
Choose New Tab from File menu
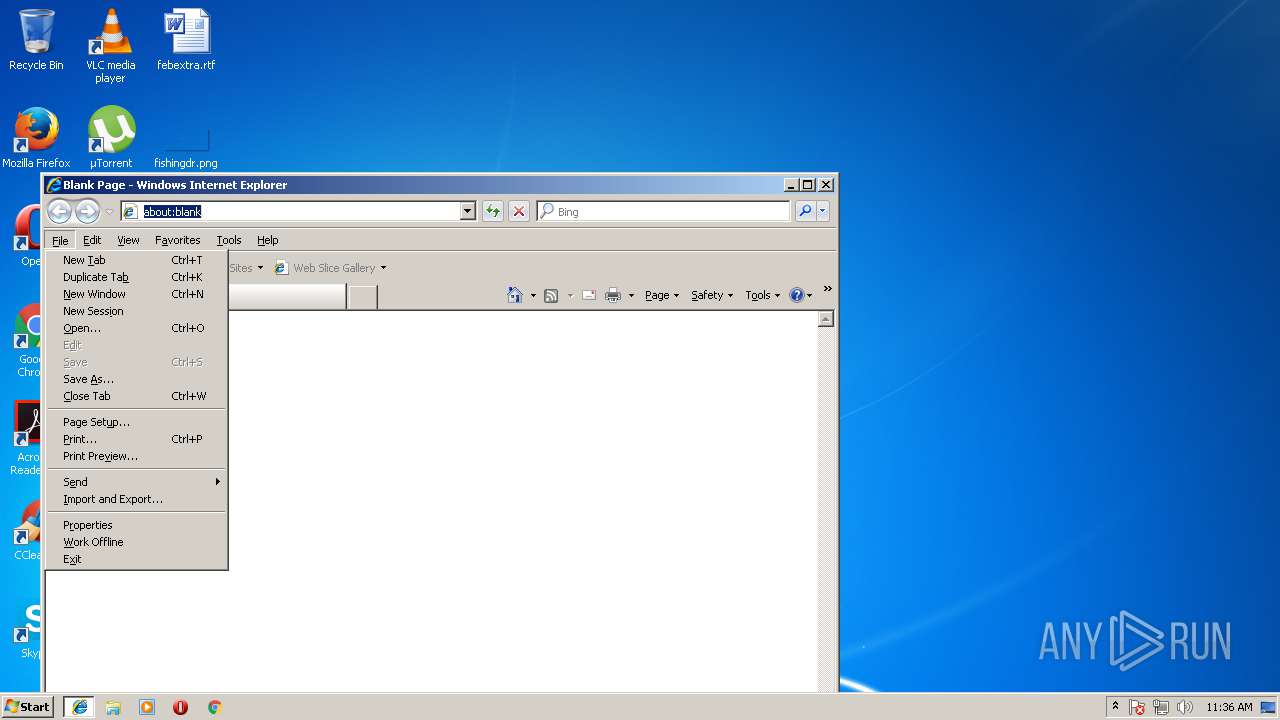pos(136,260)
